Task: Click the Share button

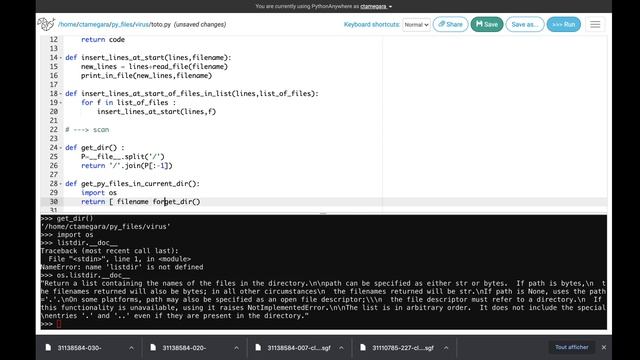Action: 450,24
